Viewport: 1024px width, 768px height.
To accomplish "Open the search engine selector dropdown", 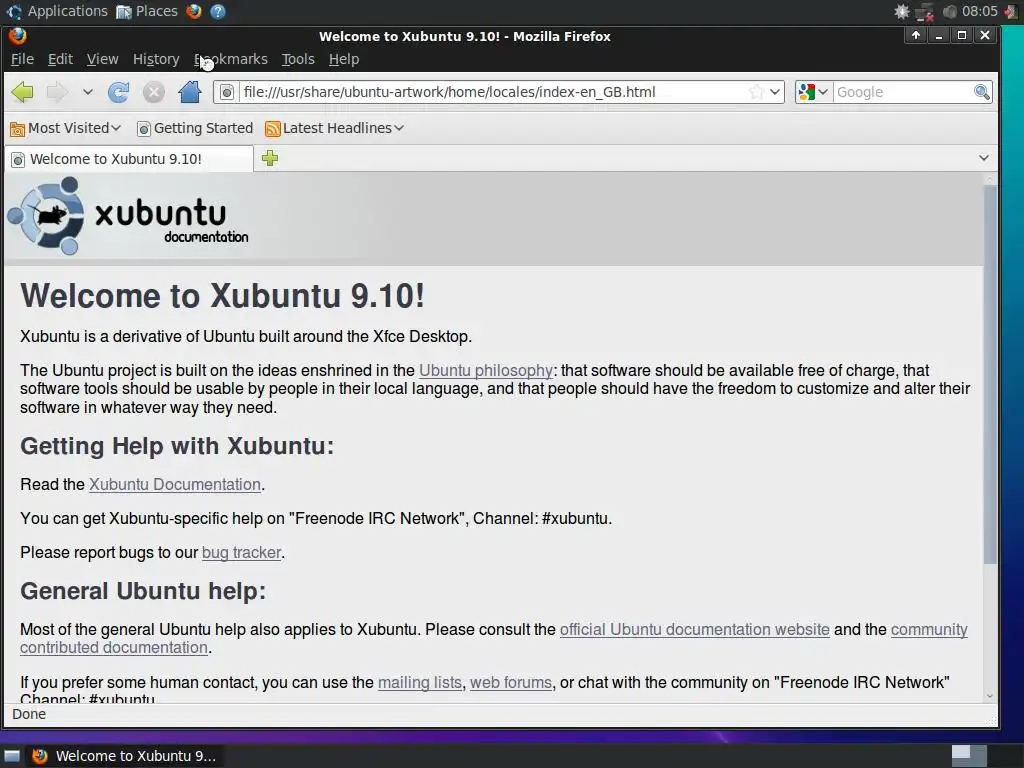I will (x=813, y=92).
